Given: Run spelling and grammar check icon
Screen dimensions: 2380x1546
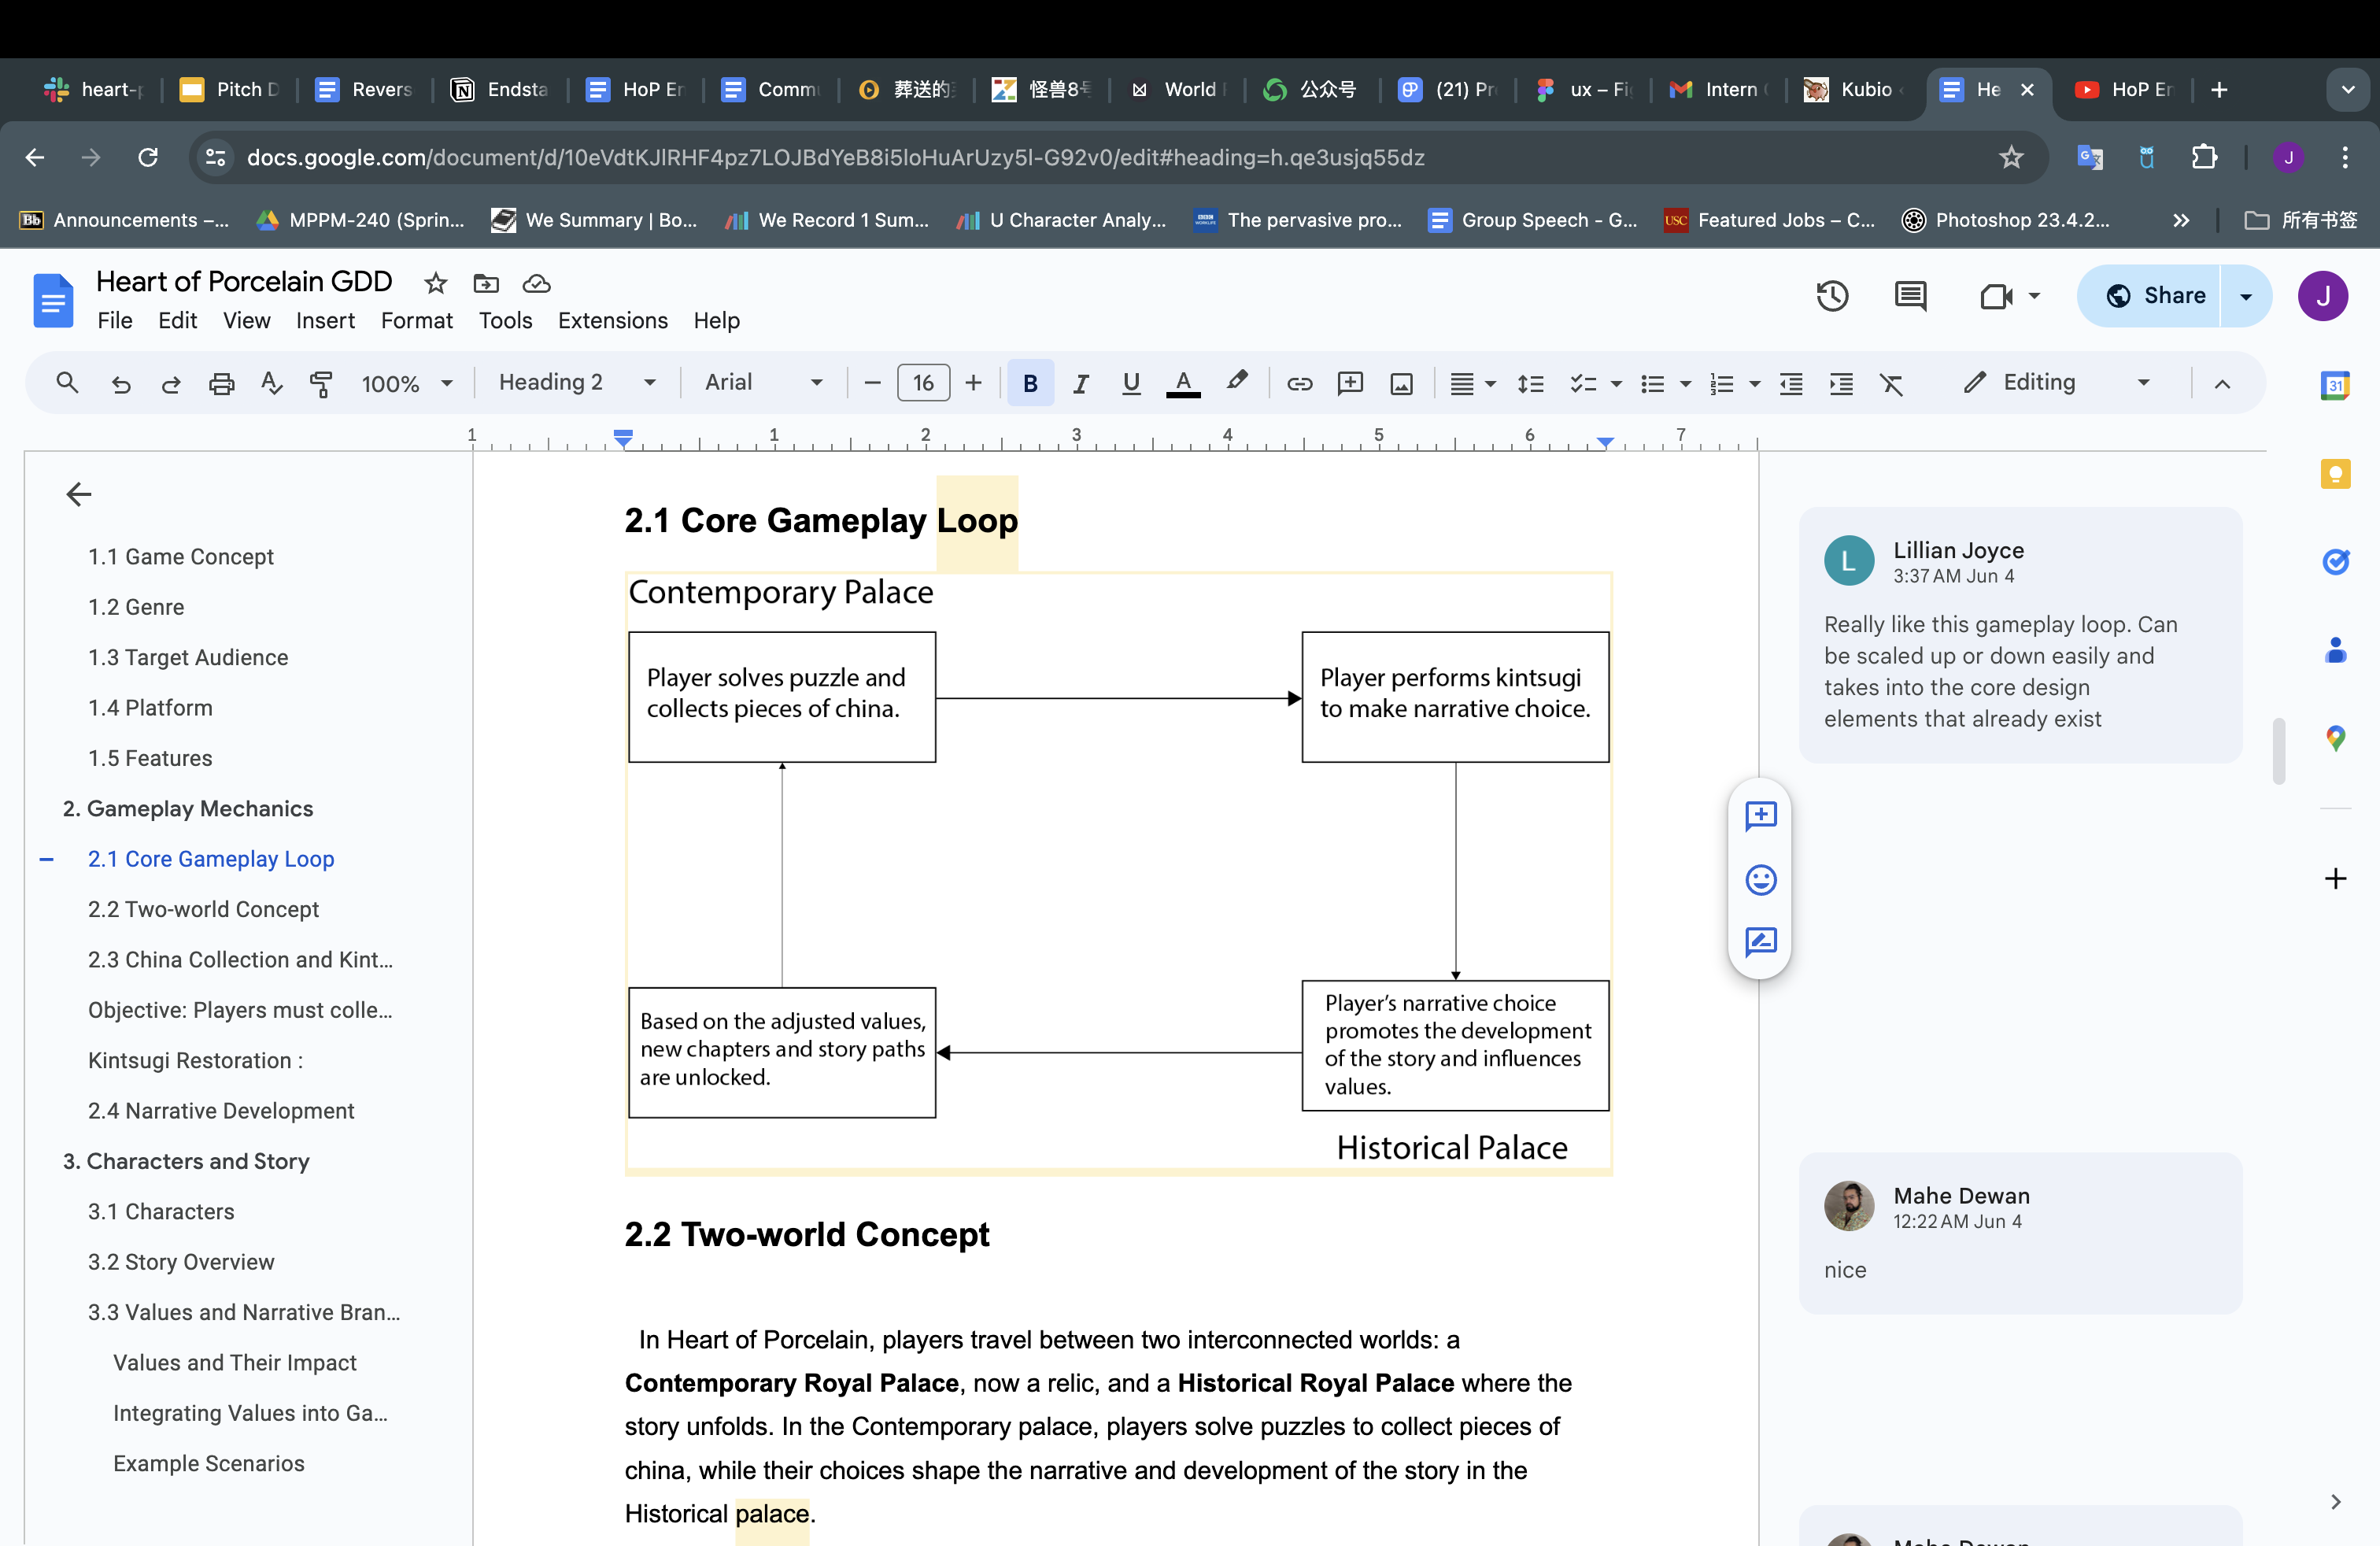Looking at the screenshot, I should pos(271,383).
